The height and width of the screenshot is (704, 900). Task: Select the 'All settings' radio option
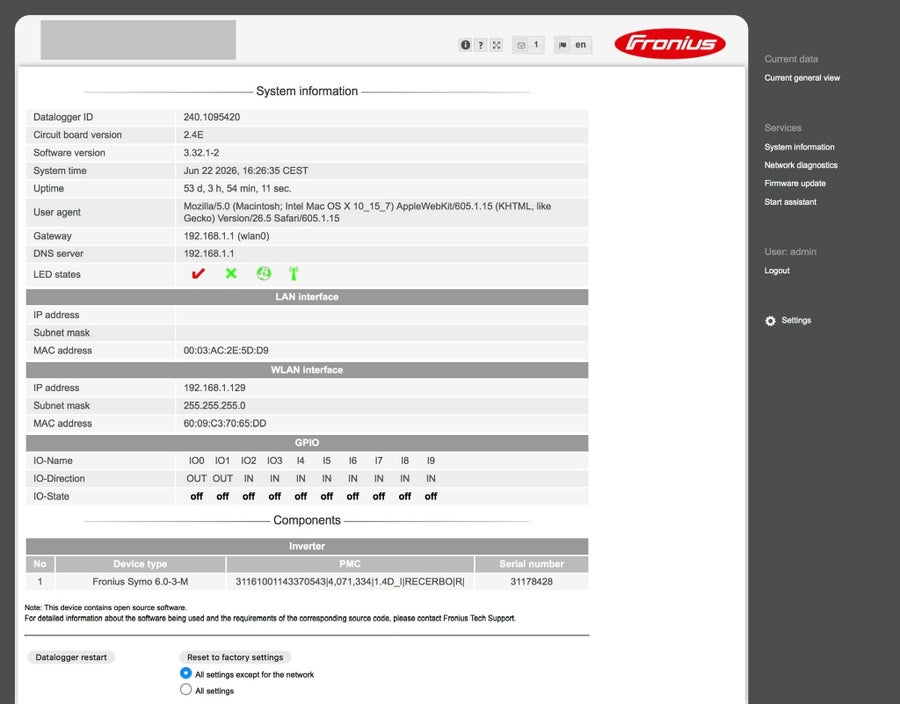coord(185,689)
